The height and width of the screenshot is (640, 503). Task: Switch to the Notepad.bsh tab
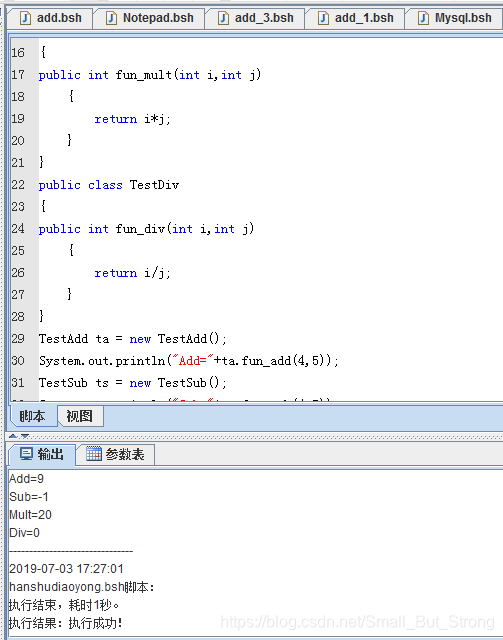149,18
